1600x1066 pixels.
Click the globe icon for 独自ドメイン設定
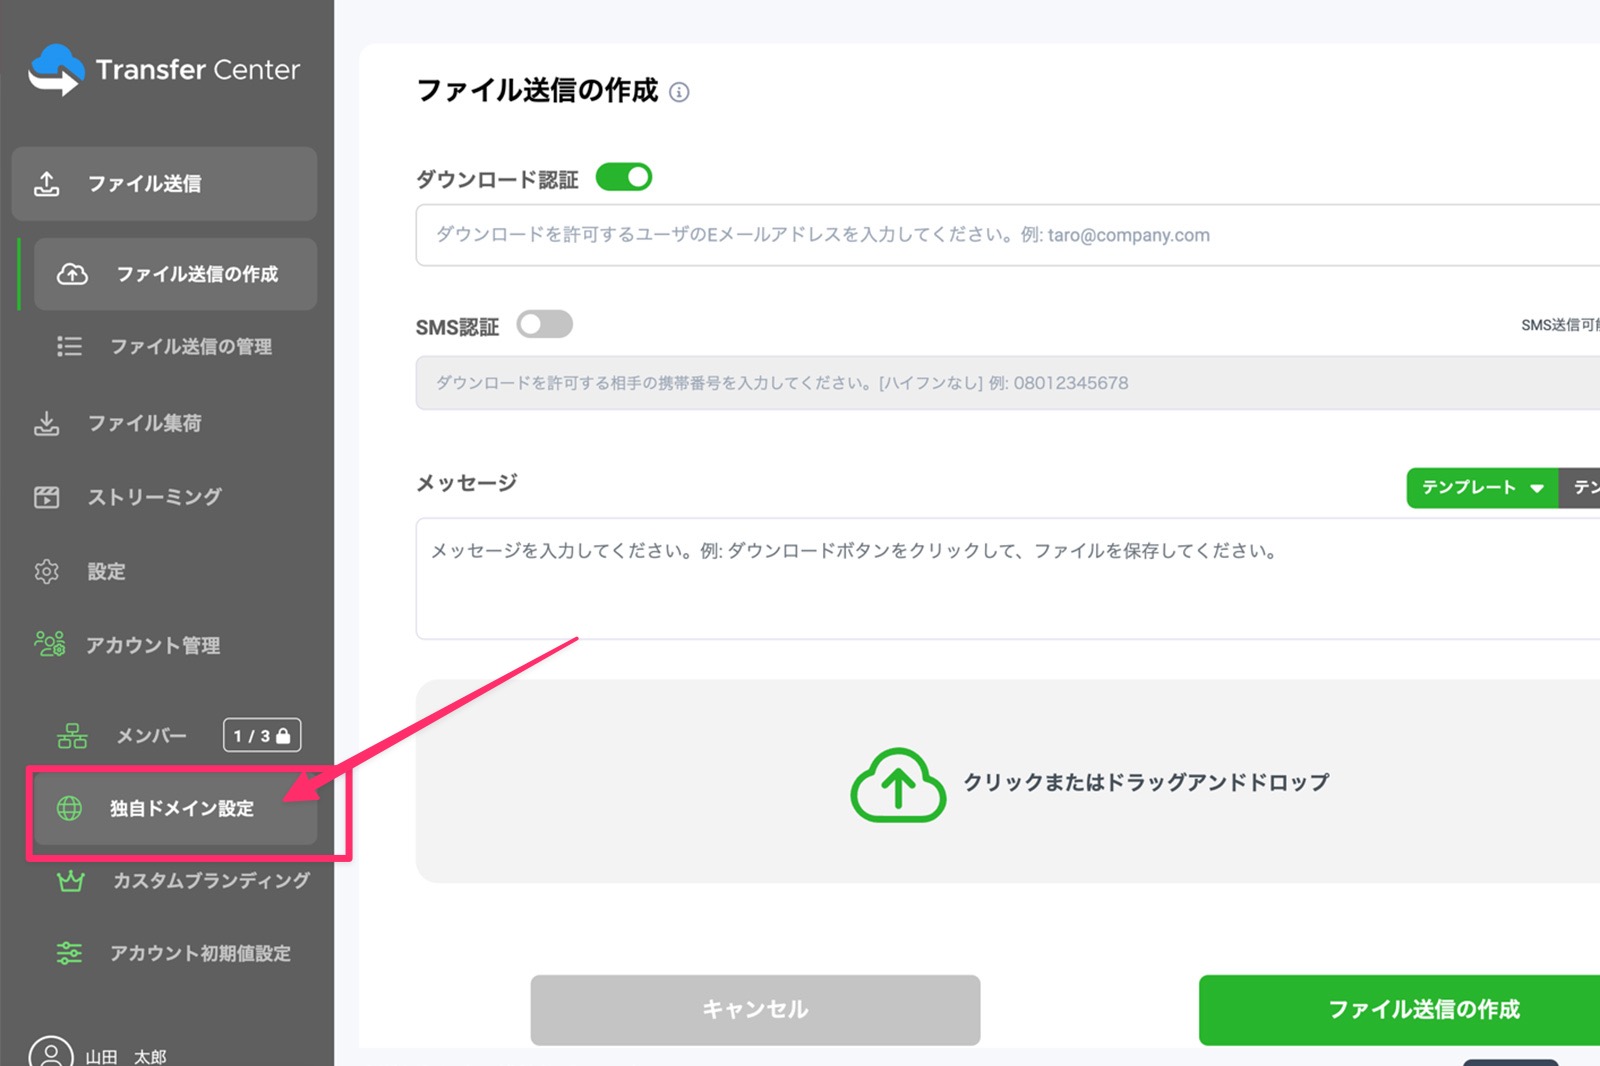[70, 808]
